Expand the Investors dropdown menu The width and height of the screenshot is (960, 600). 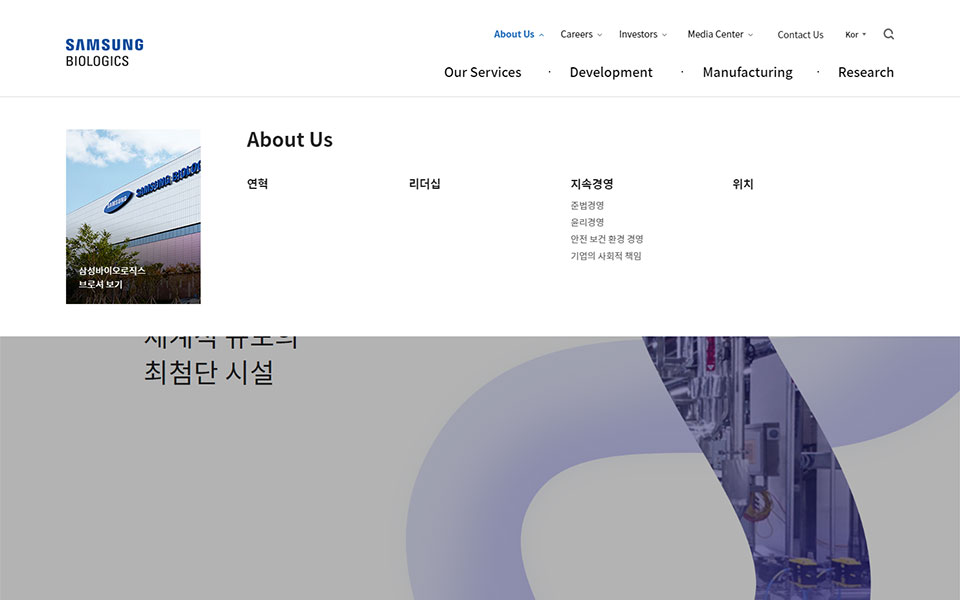point(642,34)
